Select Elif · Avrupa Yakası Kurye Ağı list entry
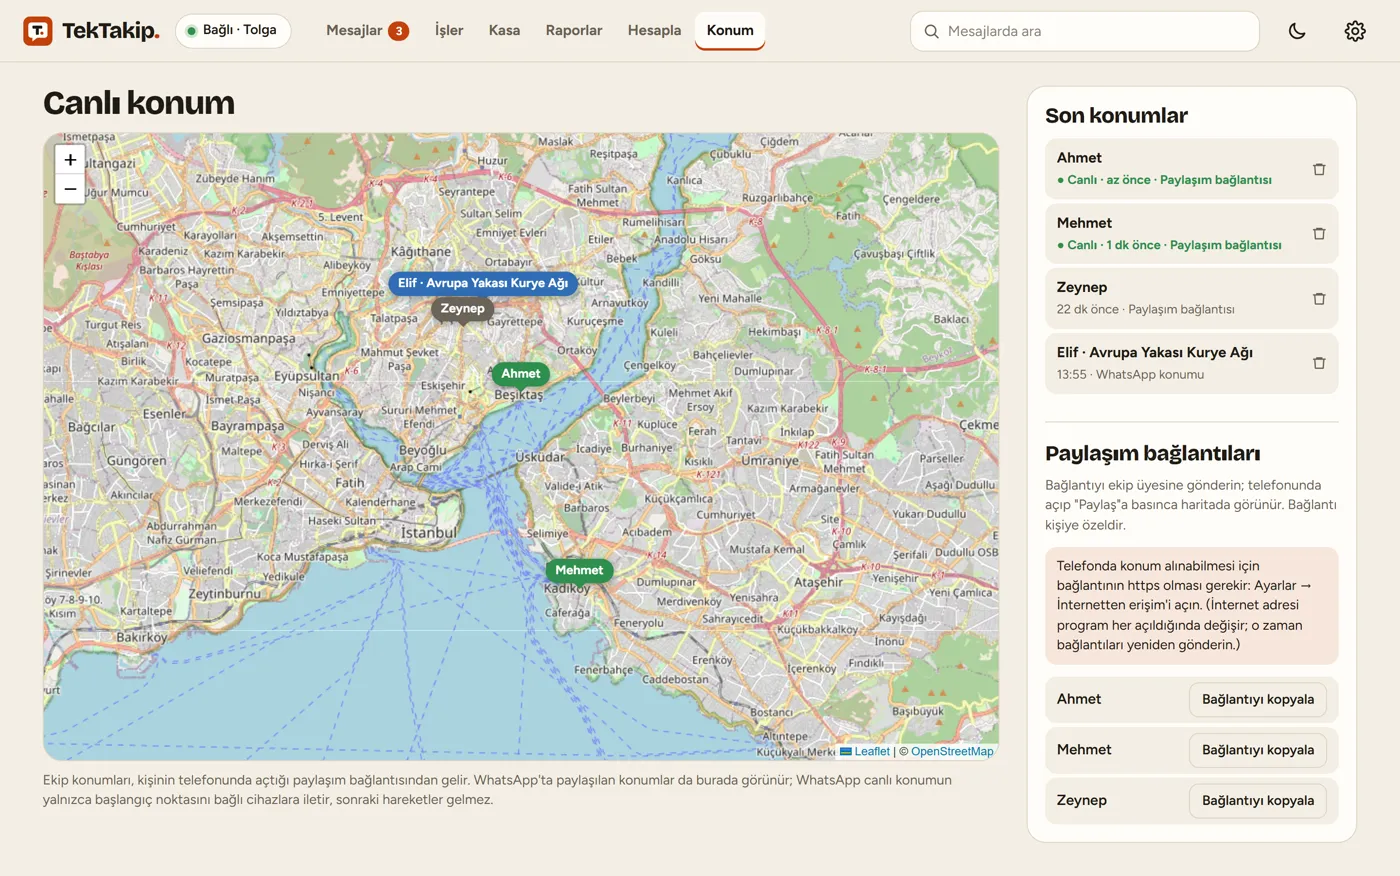1400x876 pixels. coord(1191,363)
